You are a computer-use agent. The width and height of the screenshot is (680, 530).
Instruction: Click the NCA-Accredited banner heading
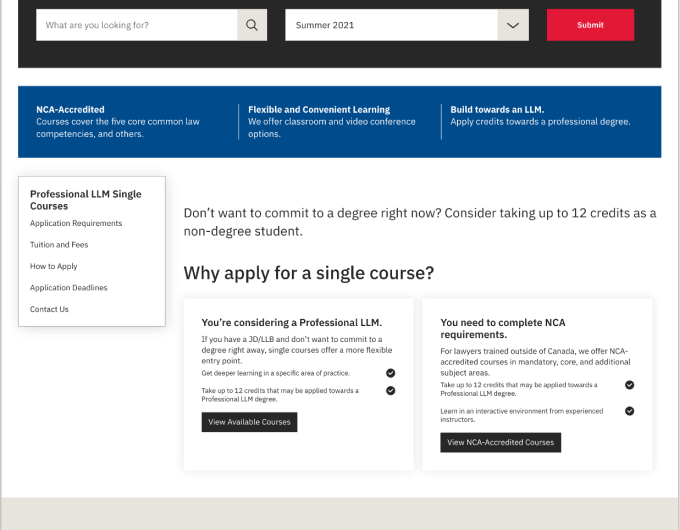70,110
